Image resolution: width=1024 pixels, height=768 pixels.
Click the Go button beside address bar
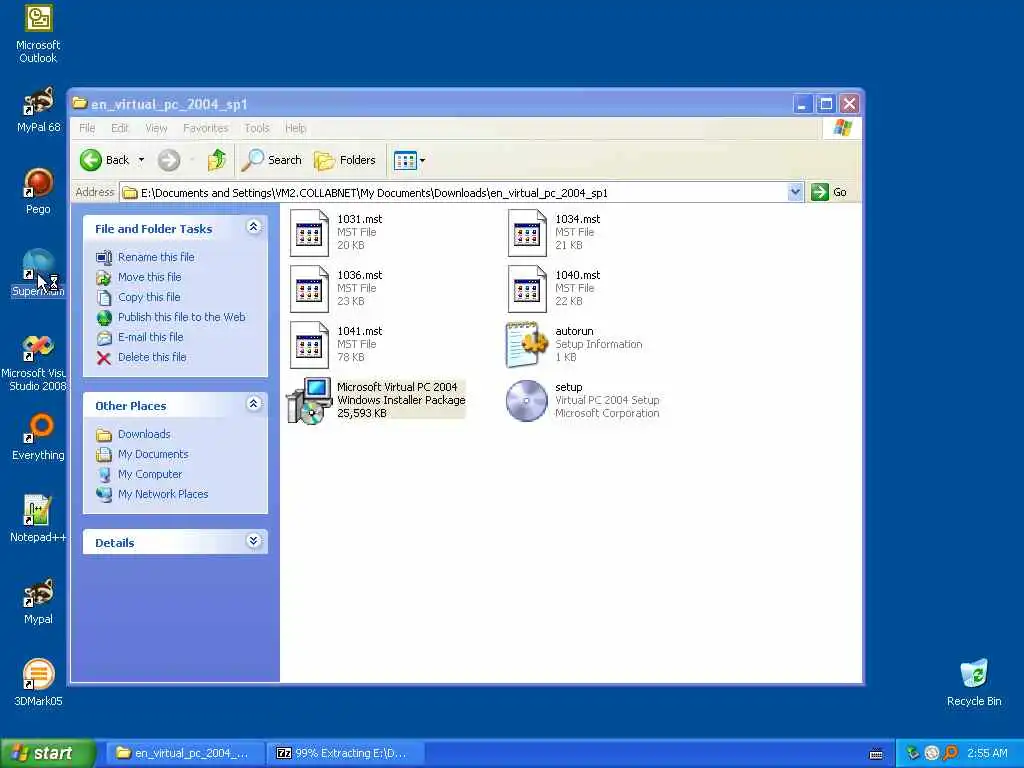[829, 192]
